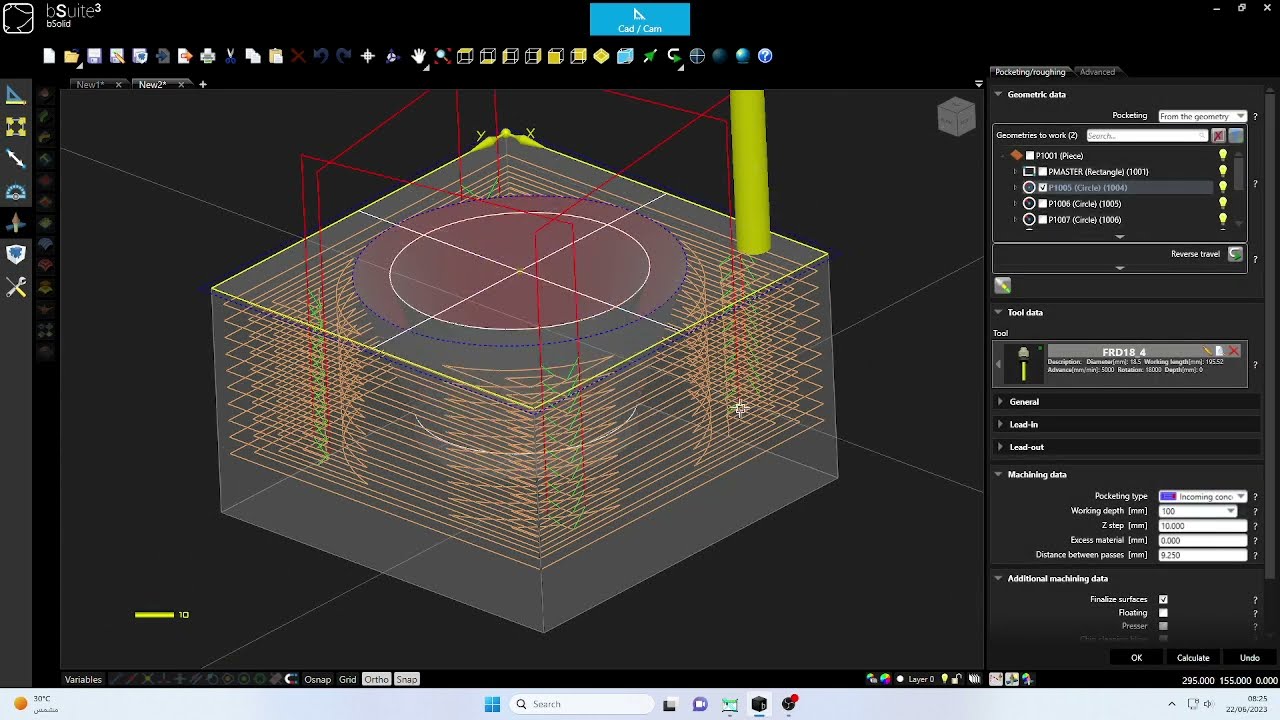
Task: Collapse the Machining data section
Action: [x=998, y=474]
